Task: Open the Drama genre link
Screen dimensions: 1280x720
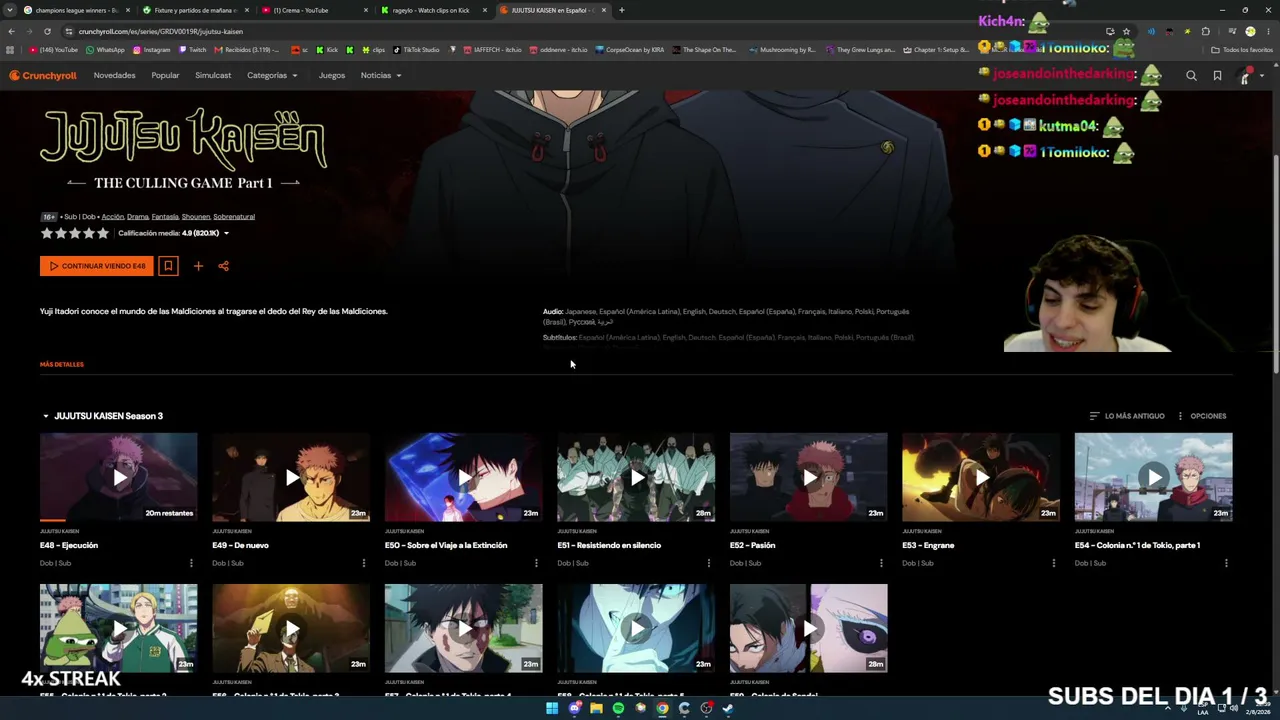Action: 138,217
